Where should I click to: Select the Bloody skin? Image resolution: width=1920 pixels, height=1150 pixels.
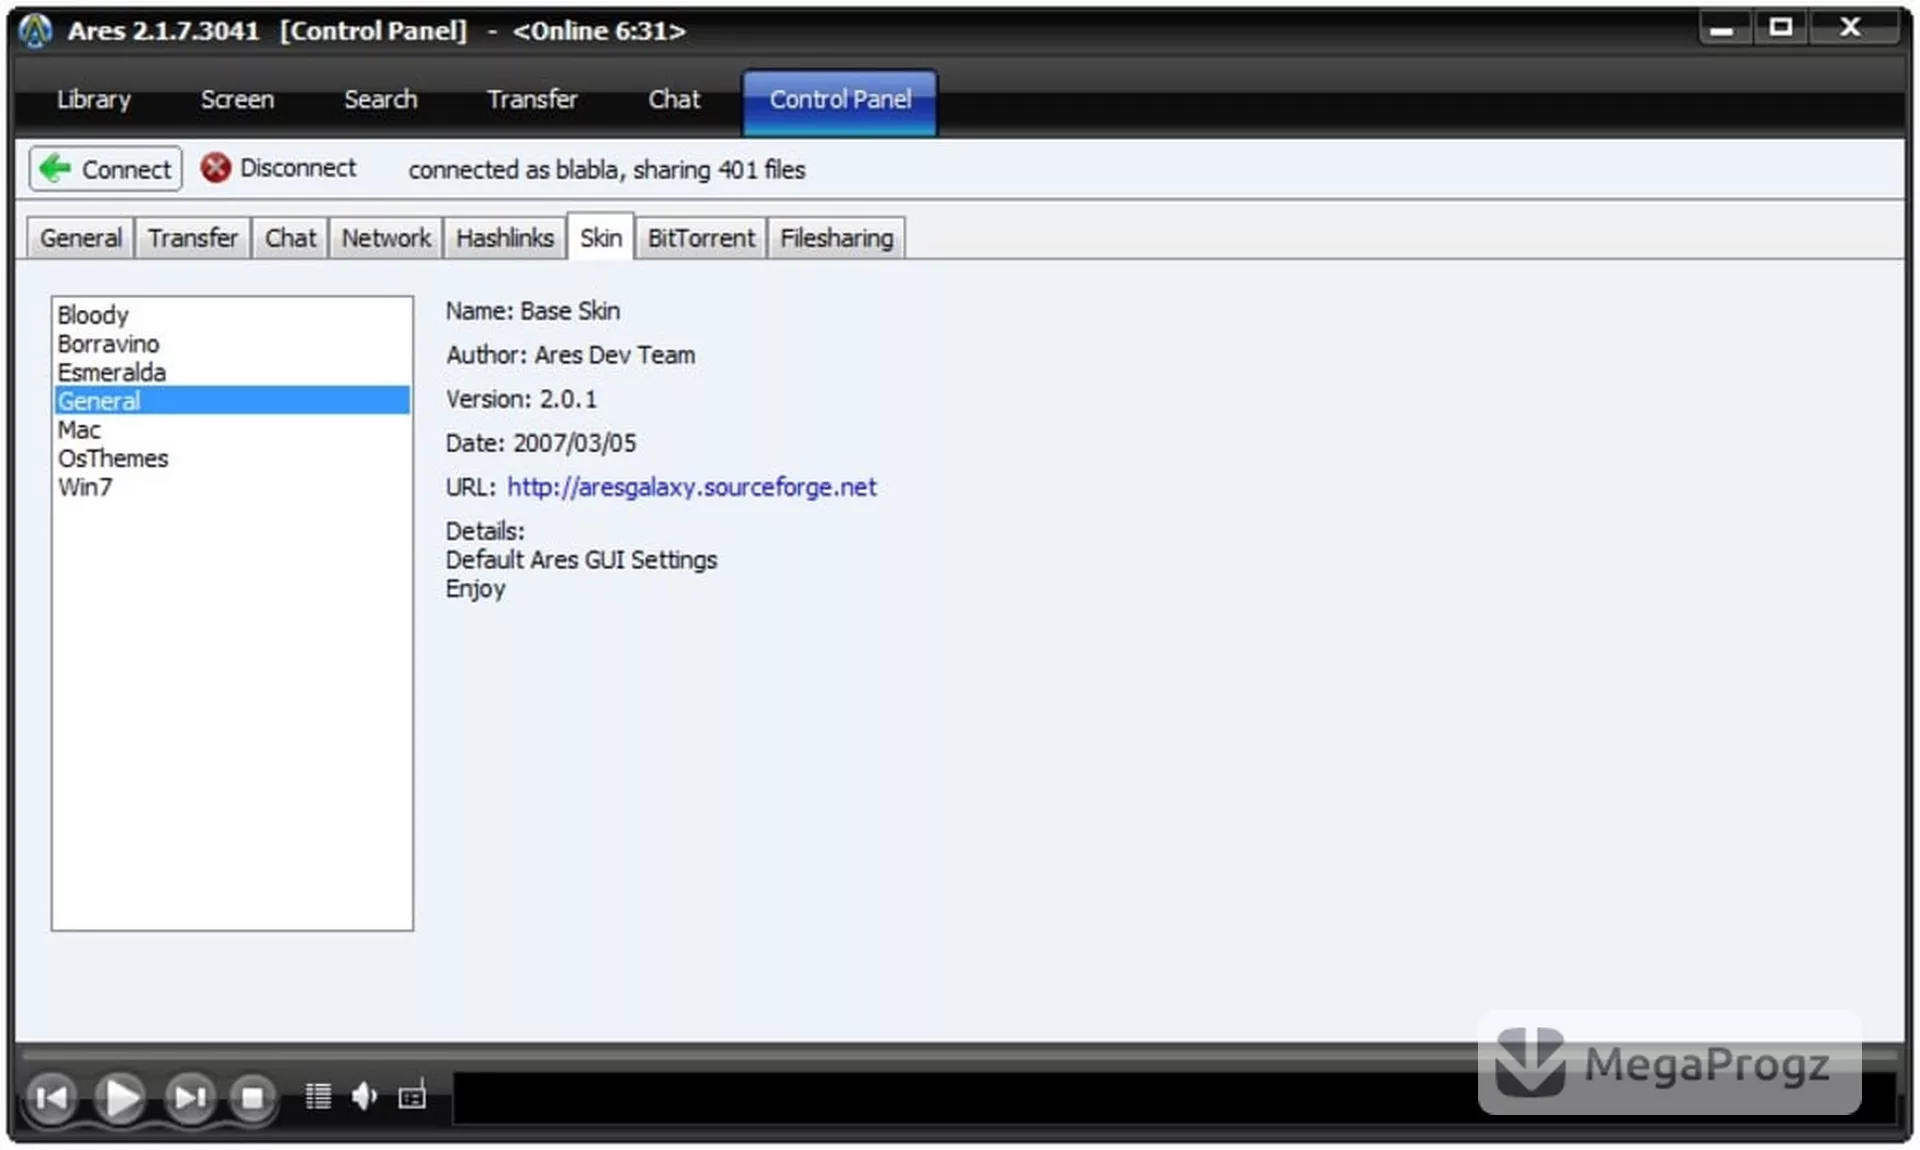(x=232, y=315)
